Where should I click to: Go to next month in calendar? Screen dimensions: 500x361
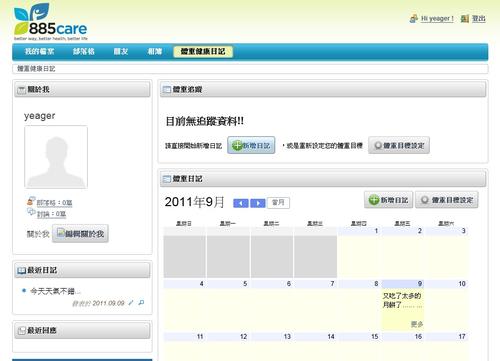point(258,203)
